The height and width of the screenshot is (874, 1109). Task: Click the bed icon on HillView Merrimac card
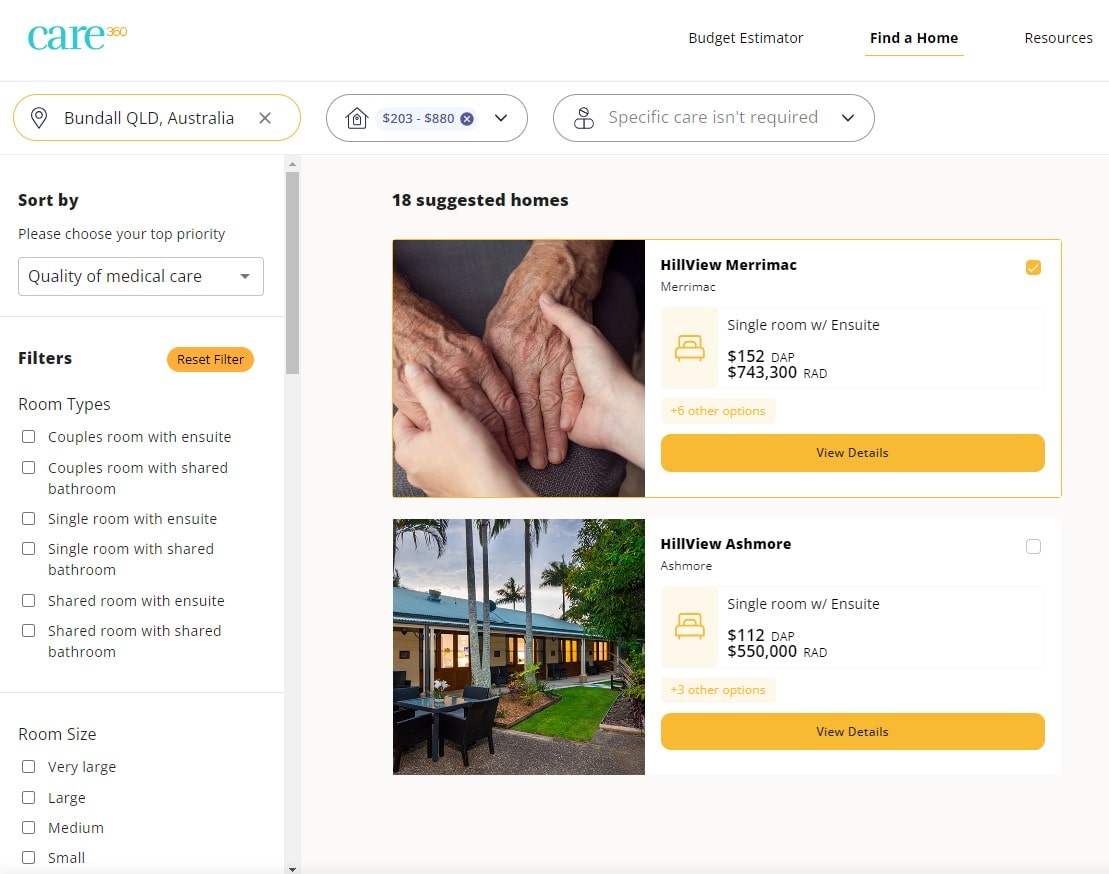pos(689,347)
